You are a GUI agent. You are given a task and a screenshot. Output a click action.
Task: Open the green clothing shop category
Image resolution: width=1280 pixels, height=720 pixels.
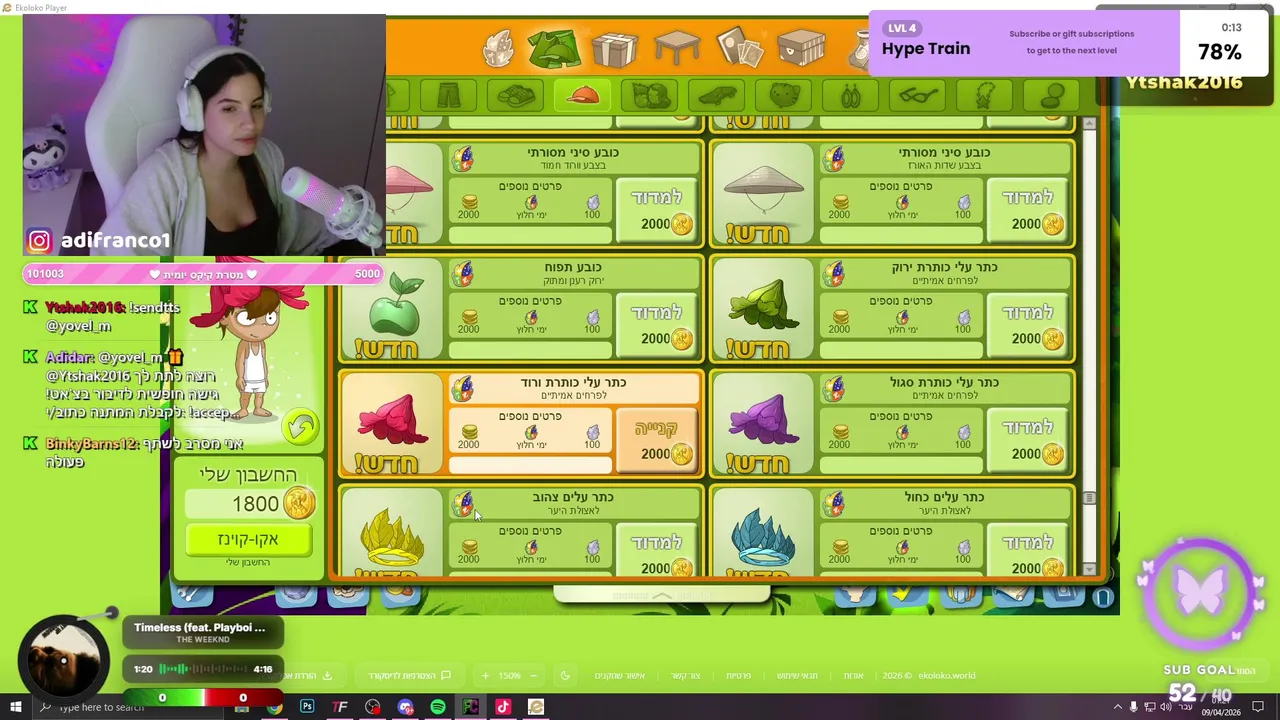coord(553,48)
